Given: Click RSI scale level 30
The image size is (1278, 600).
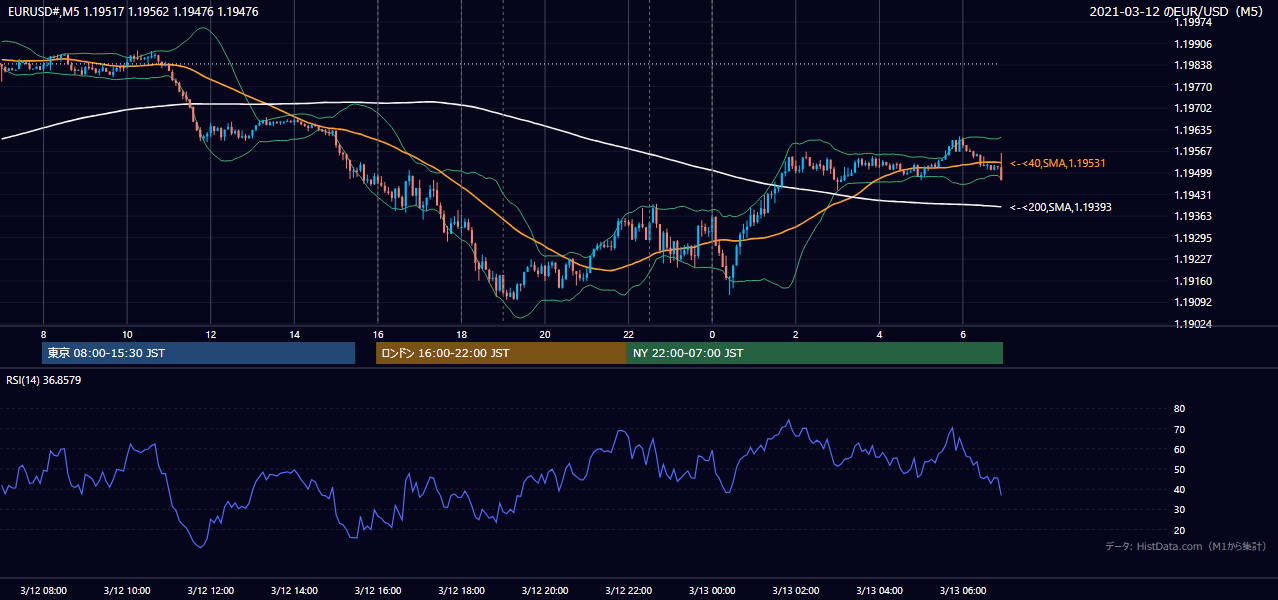Looking at the screenshot, I should (x=1179, y=510).
